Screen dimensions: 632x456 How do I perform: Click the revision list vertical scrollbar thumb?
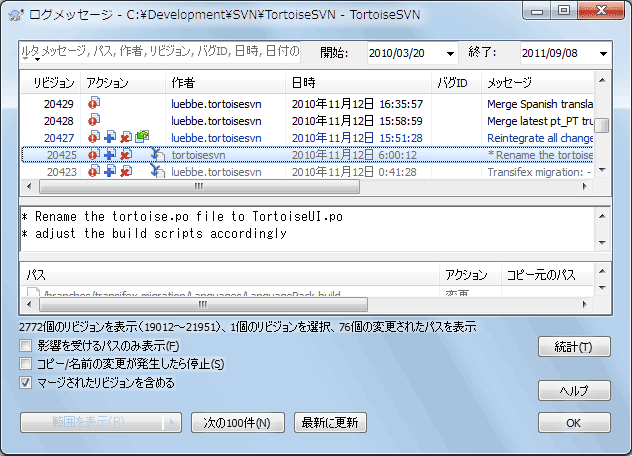pos(602,125)
